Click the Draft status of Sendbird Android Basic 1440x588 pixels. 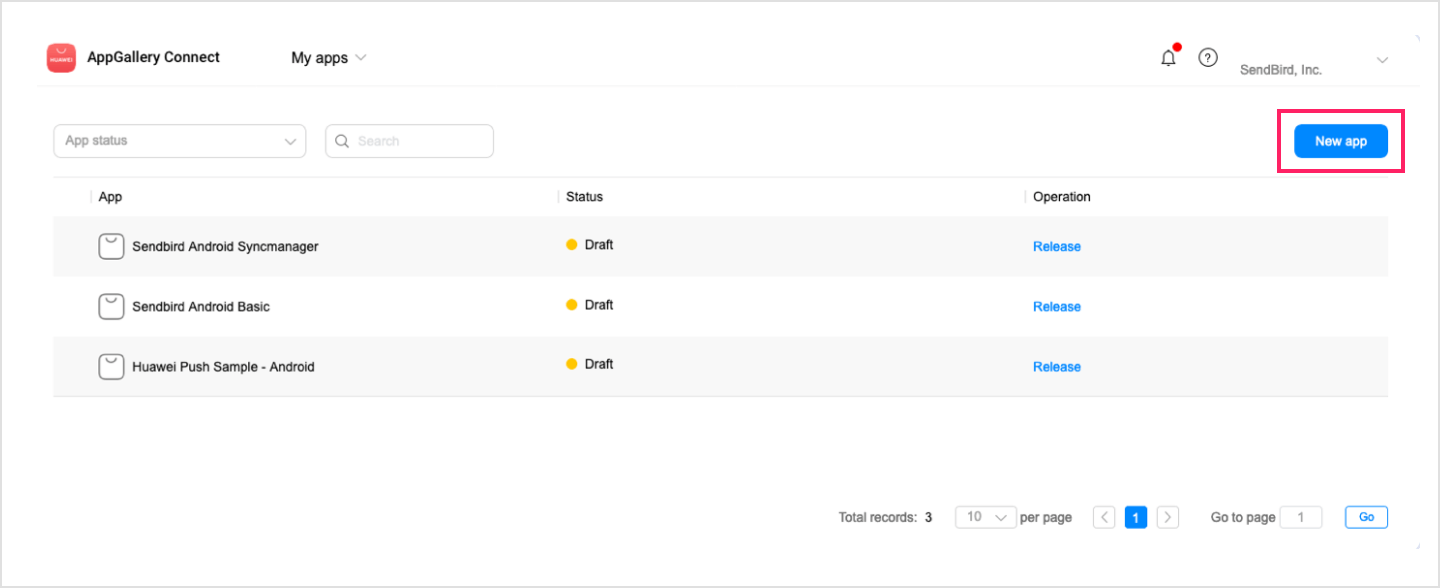(590, 305)
